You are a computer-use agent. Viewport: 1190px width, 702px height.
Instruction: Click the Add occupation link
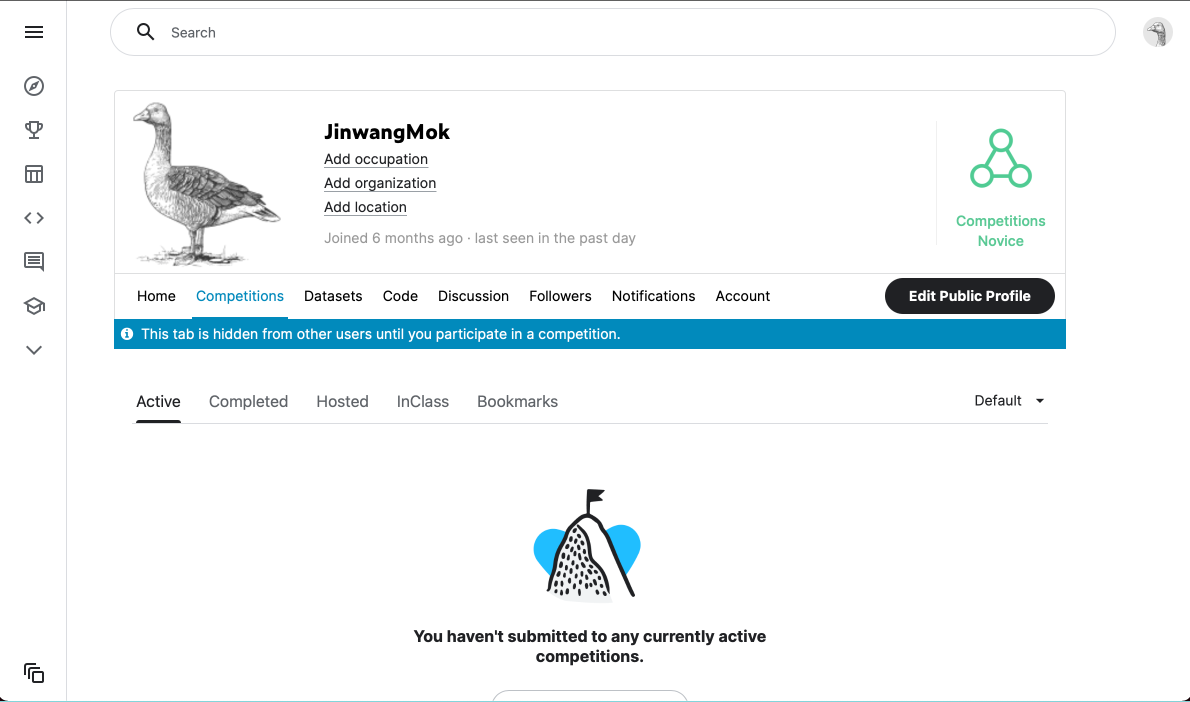click(x=376, y=159)
